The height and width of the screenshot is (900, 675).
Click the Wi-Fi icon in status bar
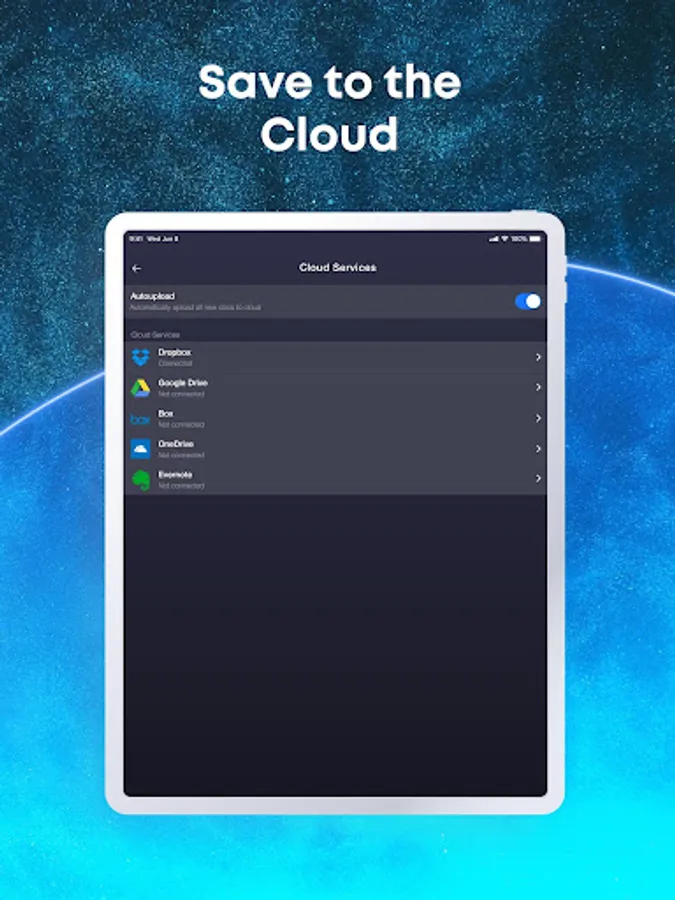point(505,239)
